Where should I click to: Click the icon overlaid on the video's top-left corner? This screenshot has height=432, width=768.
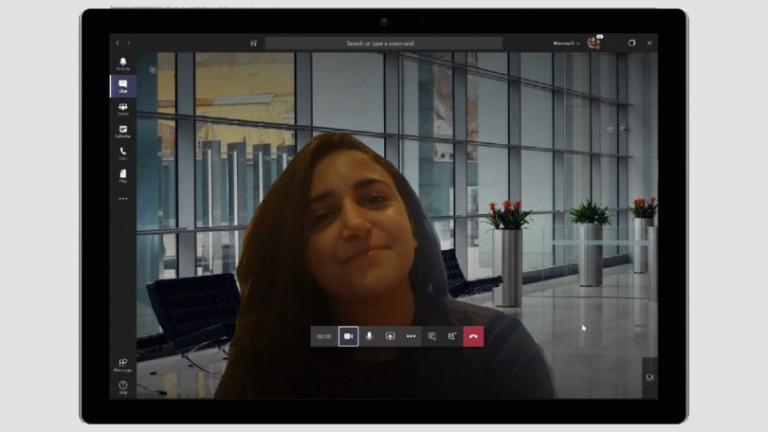click(x=153, y=70)
